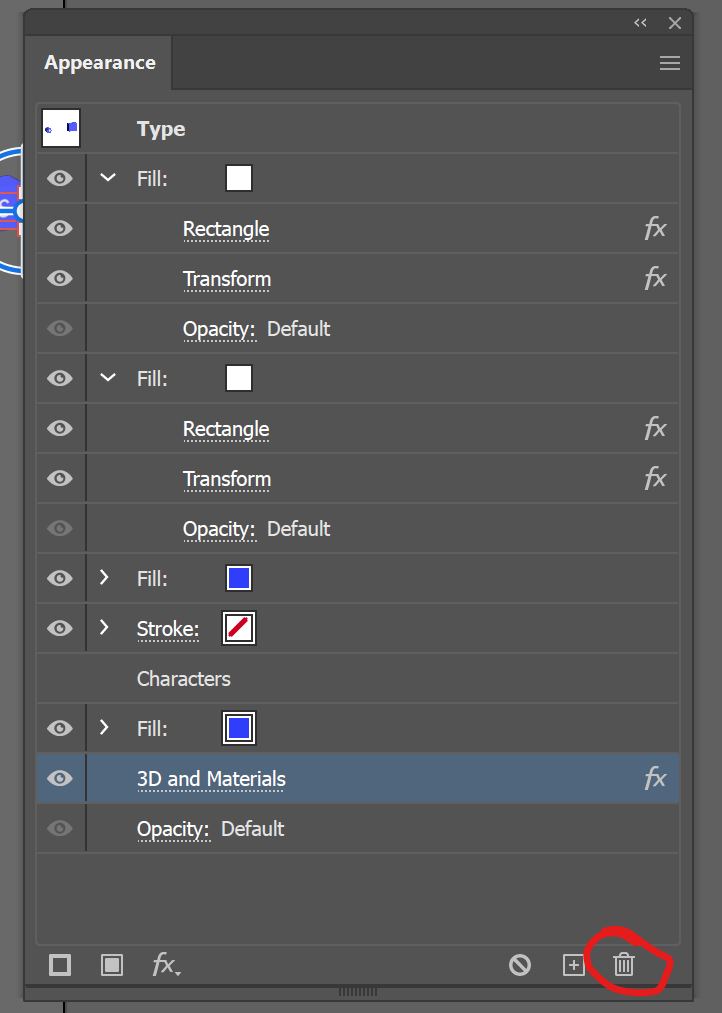Select the Appearance panel tab

(x=100, y=63)
